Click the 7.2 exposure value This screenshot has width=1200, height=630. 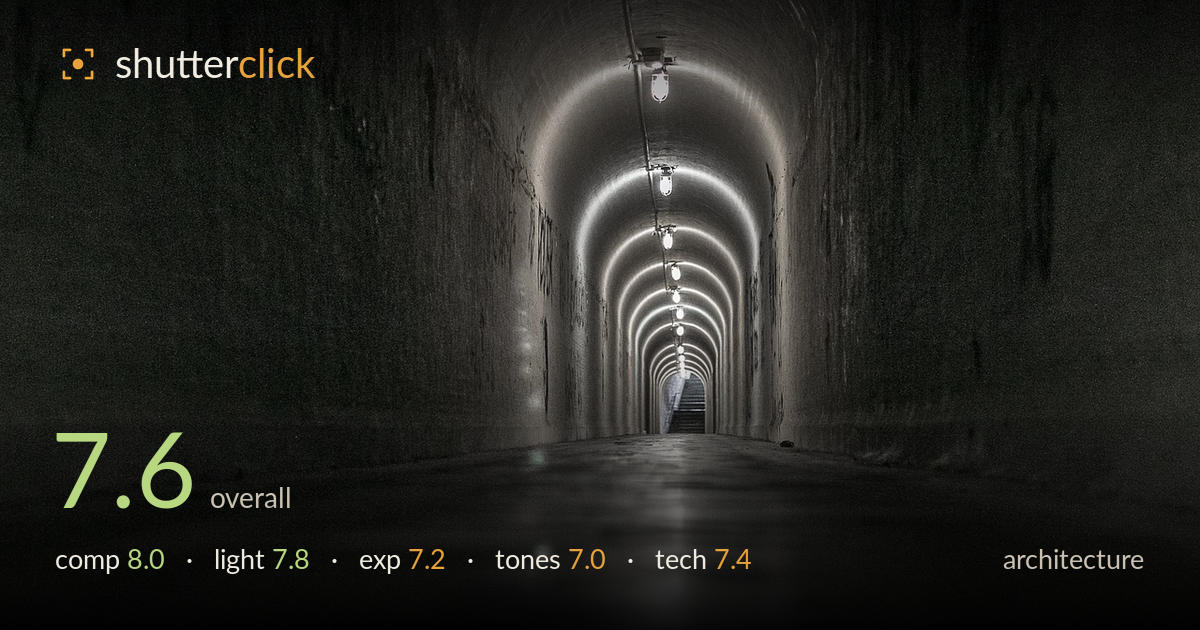coord(427,560)
